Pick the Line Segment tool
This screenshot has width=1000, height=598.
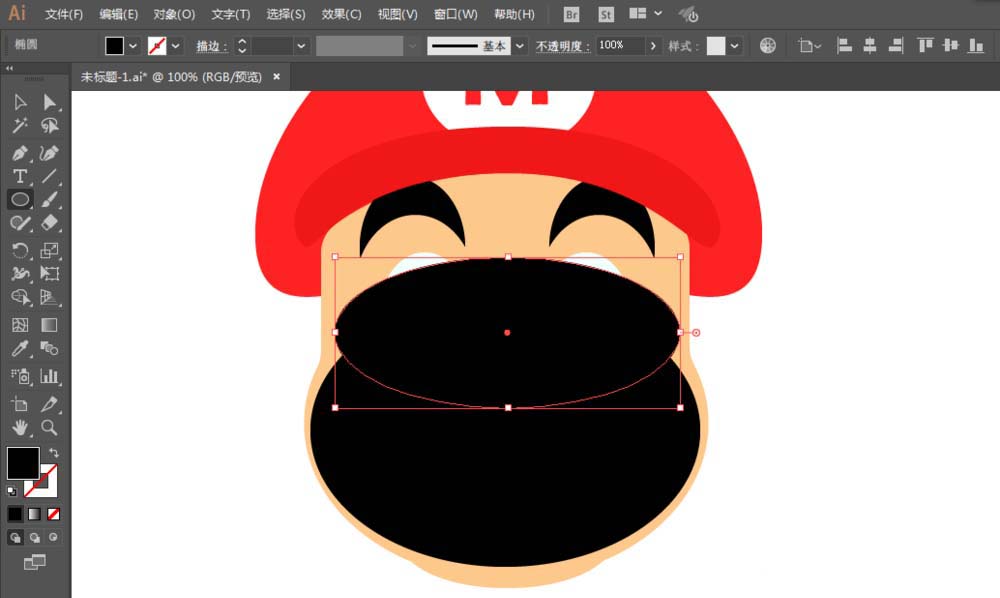49,176
